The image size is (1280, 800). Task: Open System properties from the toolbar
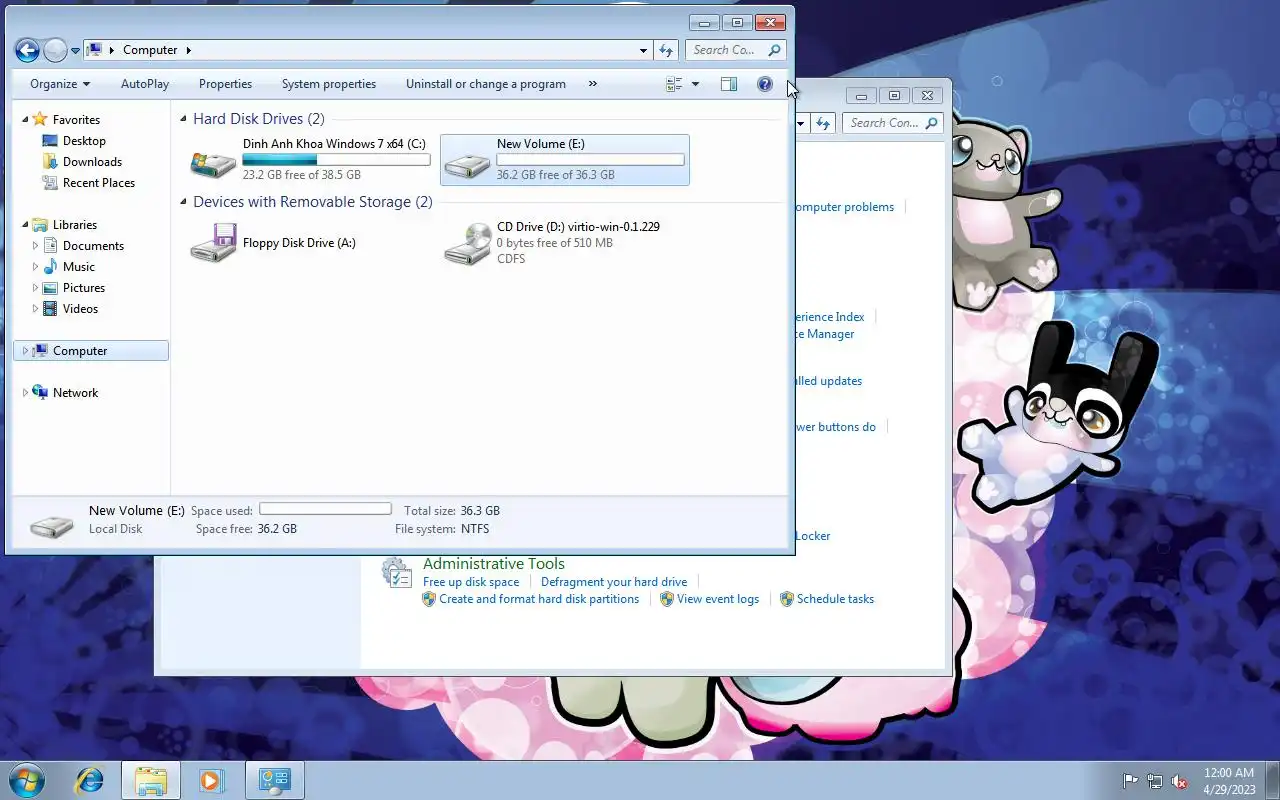pos(329,84)
